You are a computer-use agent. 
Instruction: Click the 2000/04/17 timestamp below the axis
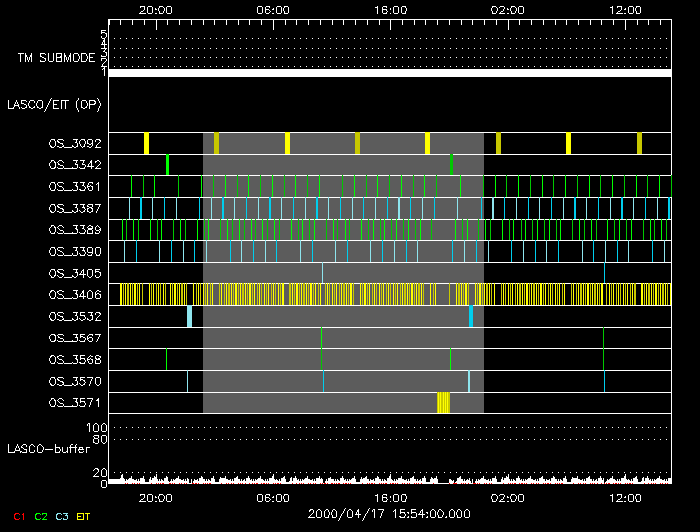tap(389, 513)
